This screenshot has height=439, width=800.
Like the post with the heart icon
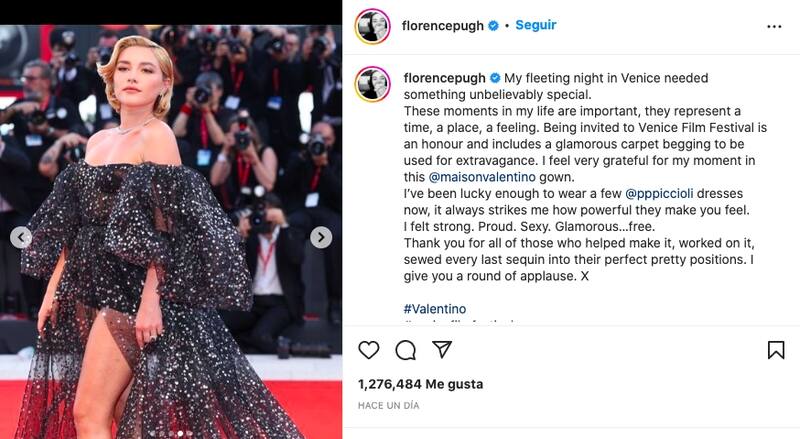pyautogui.click(x=368, y=350)
